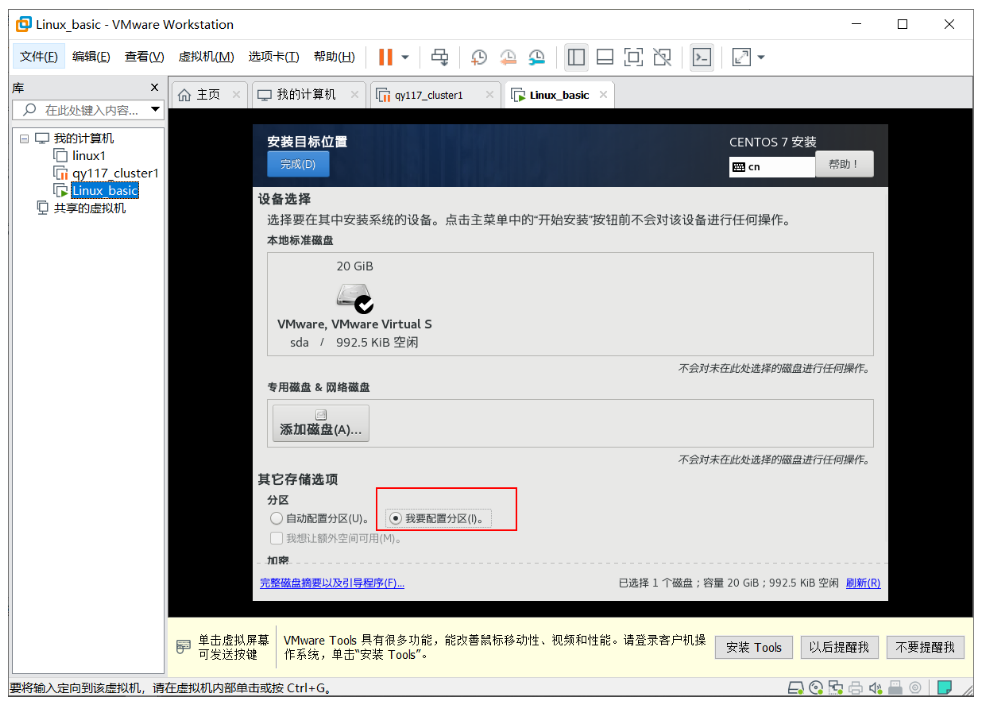The height and width of the screenshot is (704, 985).
Task: Open the library search dropdown arrow
Action: (x=155, y=109)
